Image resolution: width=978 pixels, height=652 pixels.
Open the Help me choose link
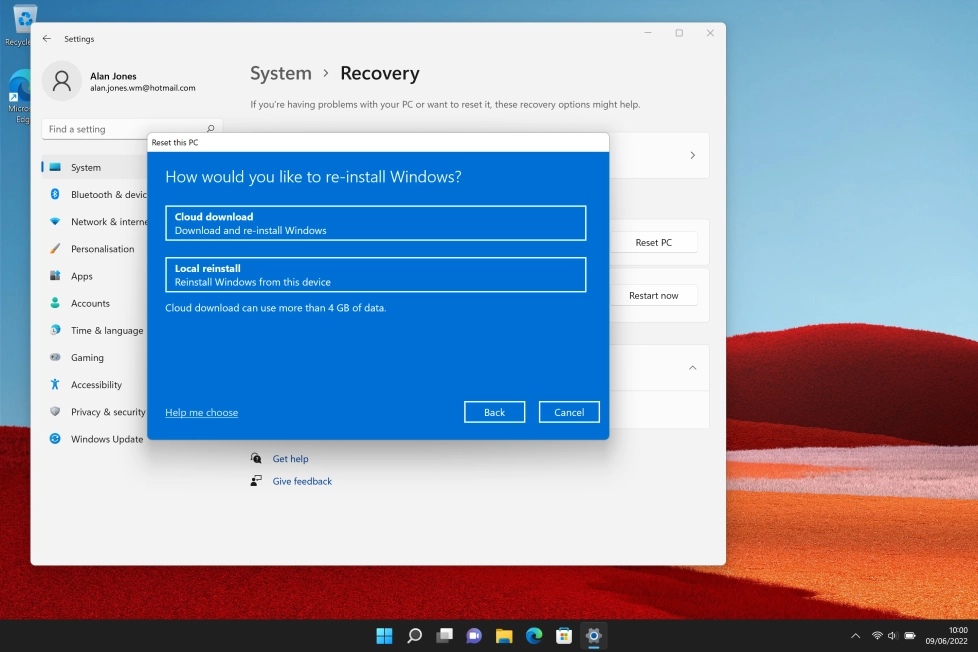pos(201,412)
